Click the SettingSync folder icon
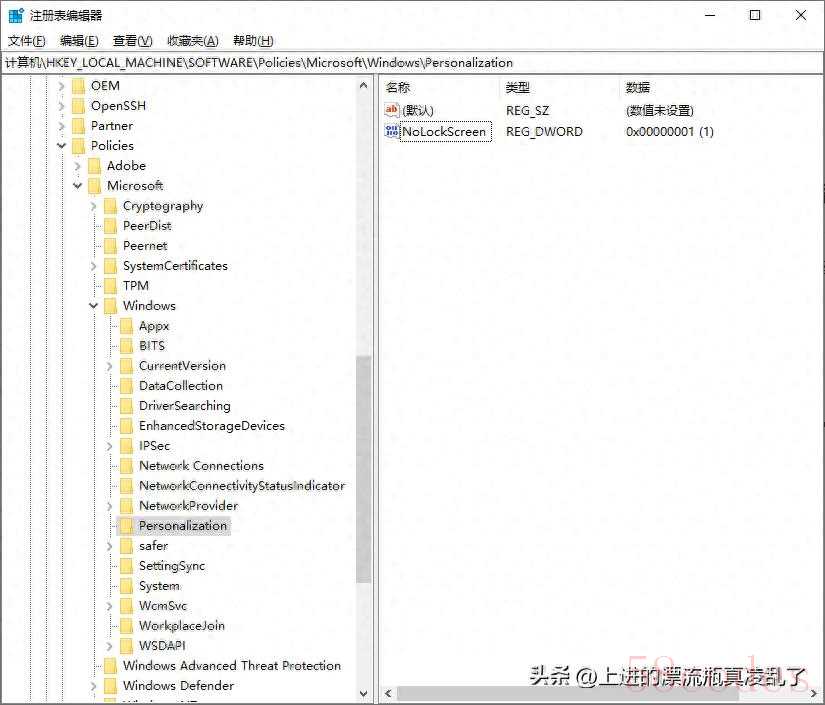The height and width of the screenshot is (705, 825). (x=126, y=566)
